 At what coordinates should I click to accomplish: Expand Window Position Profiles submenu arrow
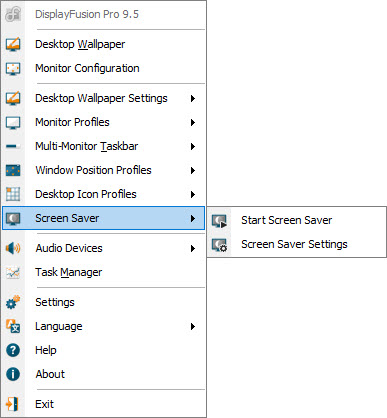click(193, 170)
